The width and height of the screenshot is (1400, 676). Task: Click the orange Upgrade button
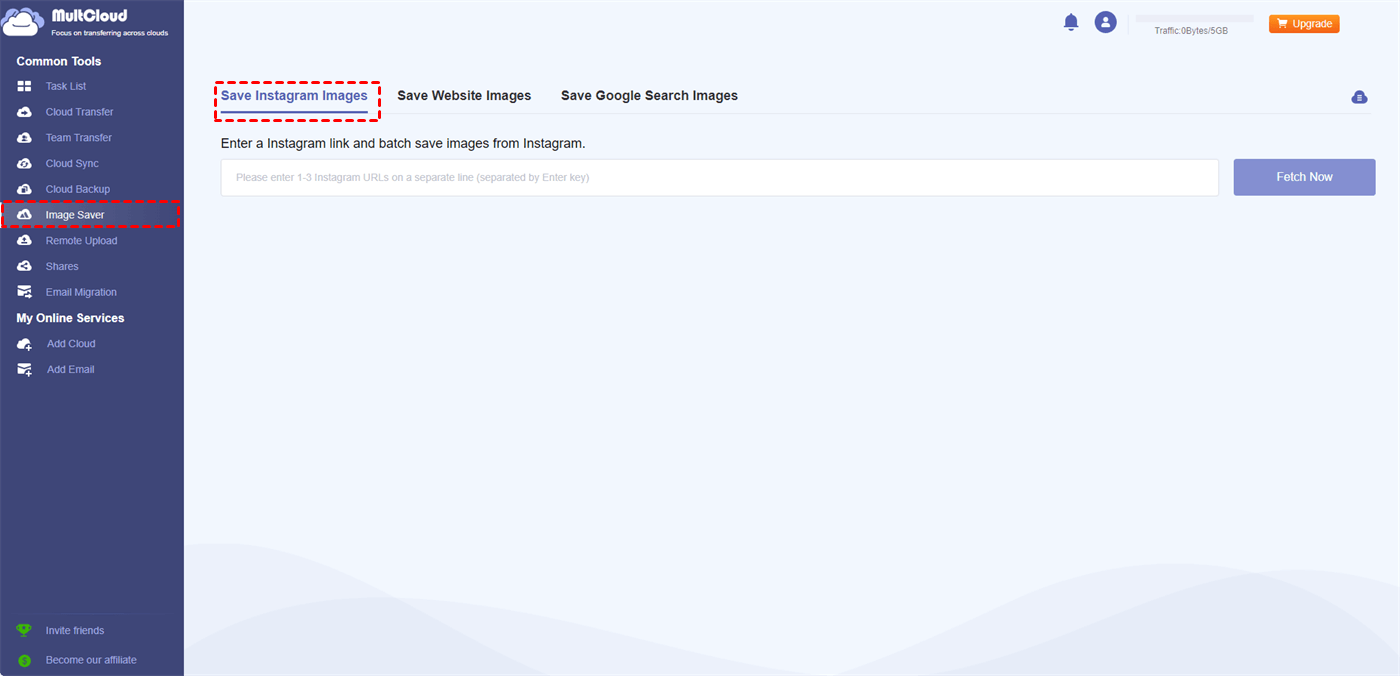click(x=1304, y=24)
